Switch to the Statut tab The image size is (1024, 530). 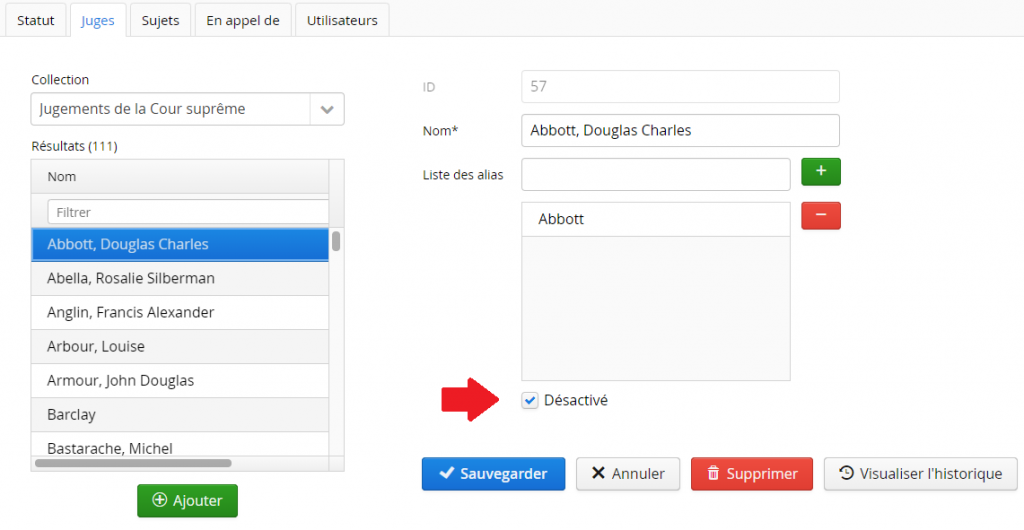pyautogui.click(x=36, y=20)
